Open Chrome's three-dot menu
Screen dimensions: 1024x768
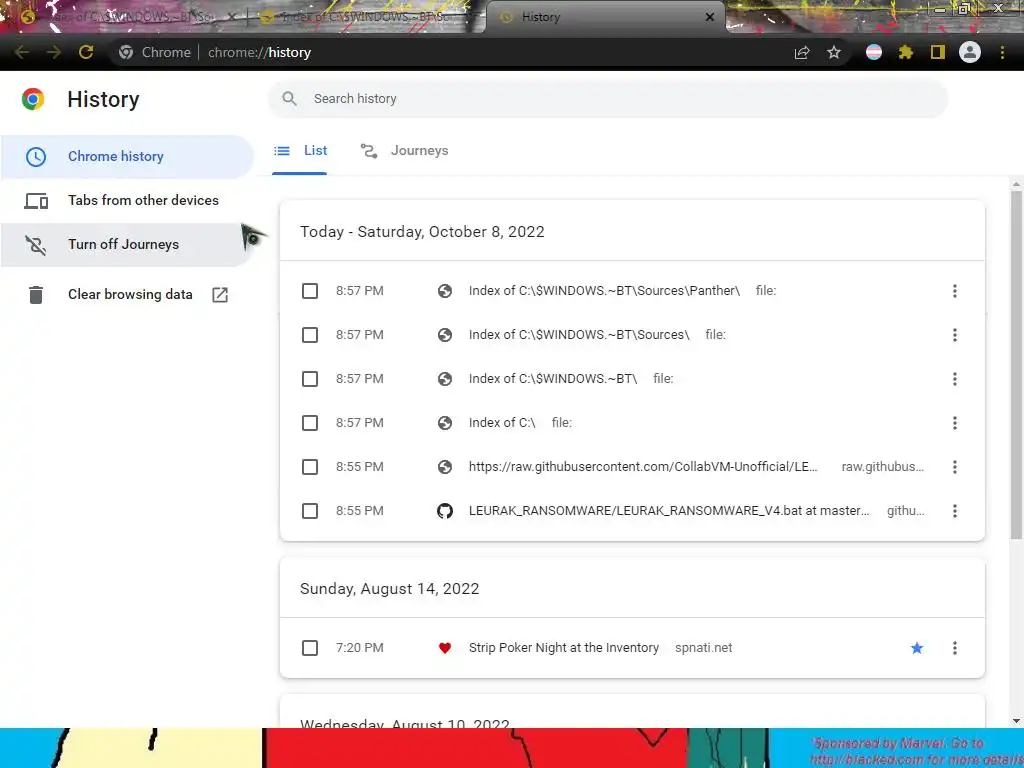coord(1002,52)
